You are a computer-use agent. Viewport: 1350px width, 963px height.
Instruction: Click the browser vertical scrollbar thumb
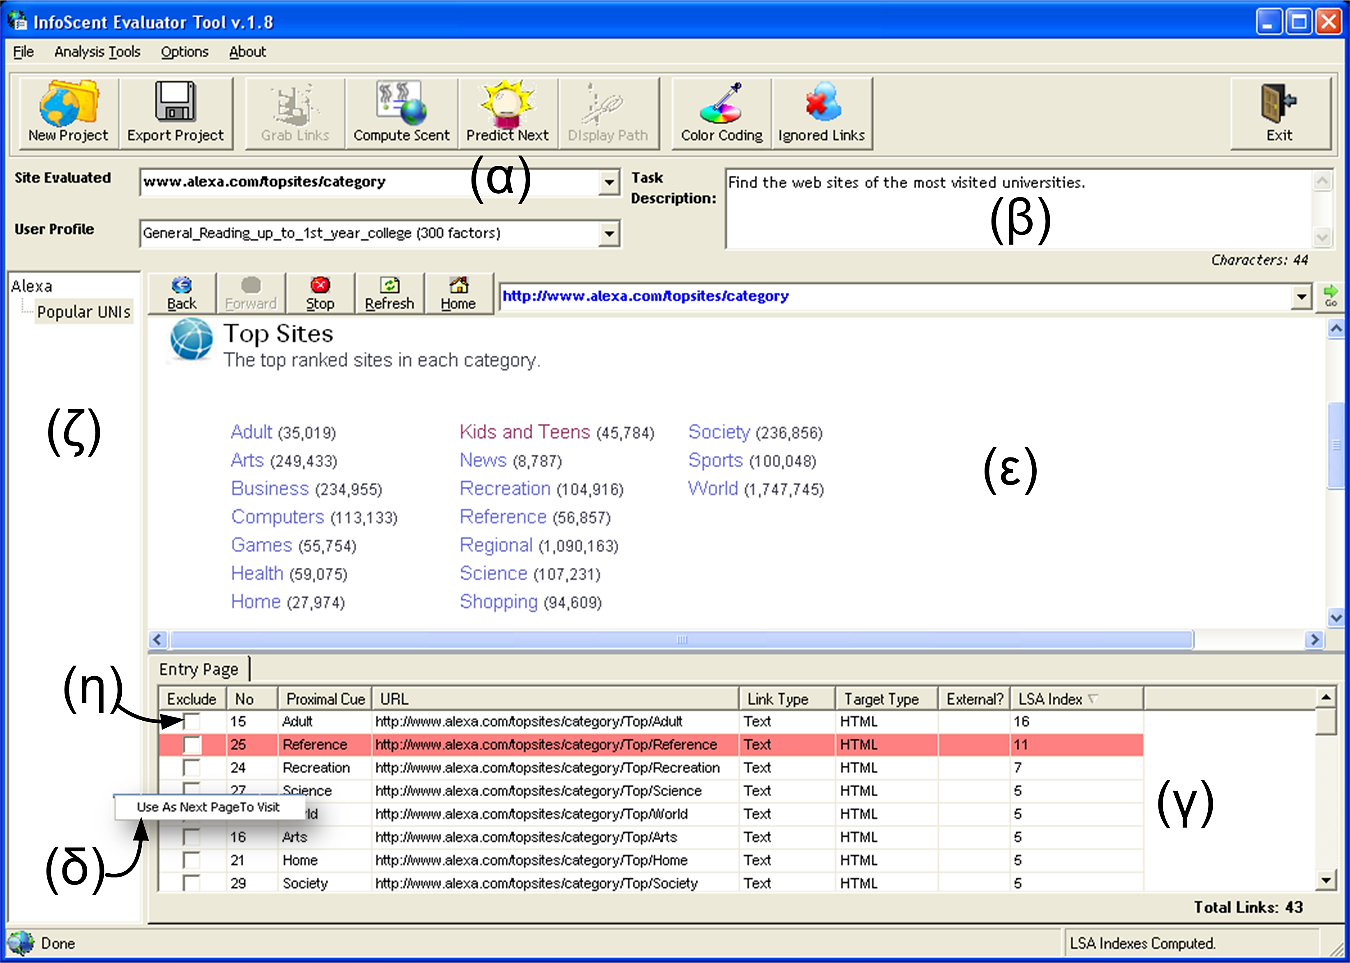1336,446
